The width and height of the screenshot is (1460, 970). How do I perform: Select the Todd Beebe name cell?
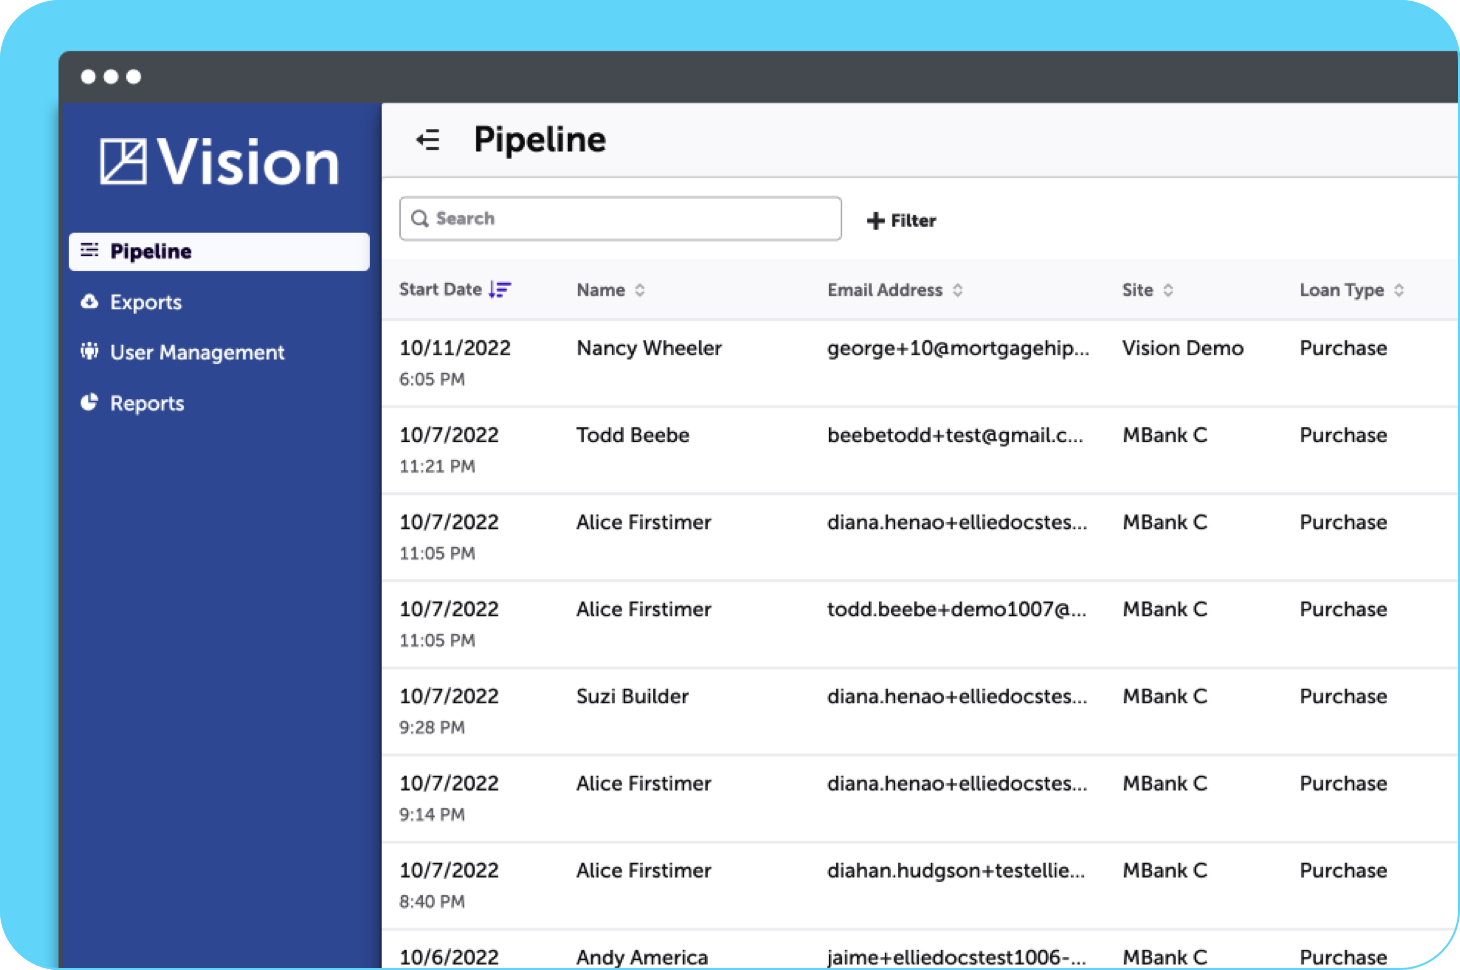point(633,435)
